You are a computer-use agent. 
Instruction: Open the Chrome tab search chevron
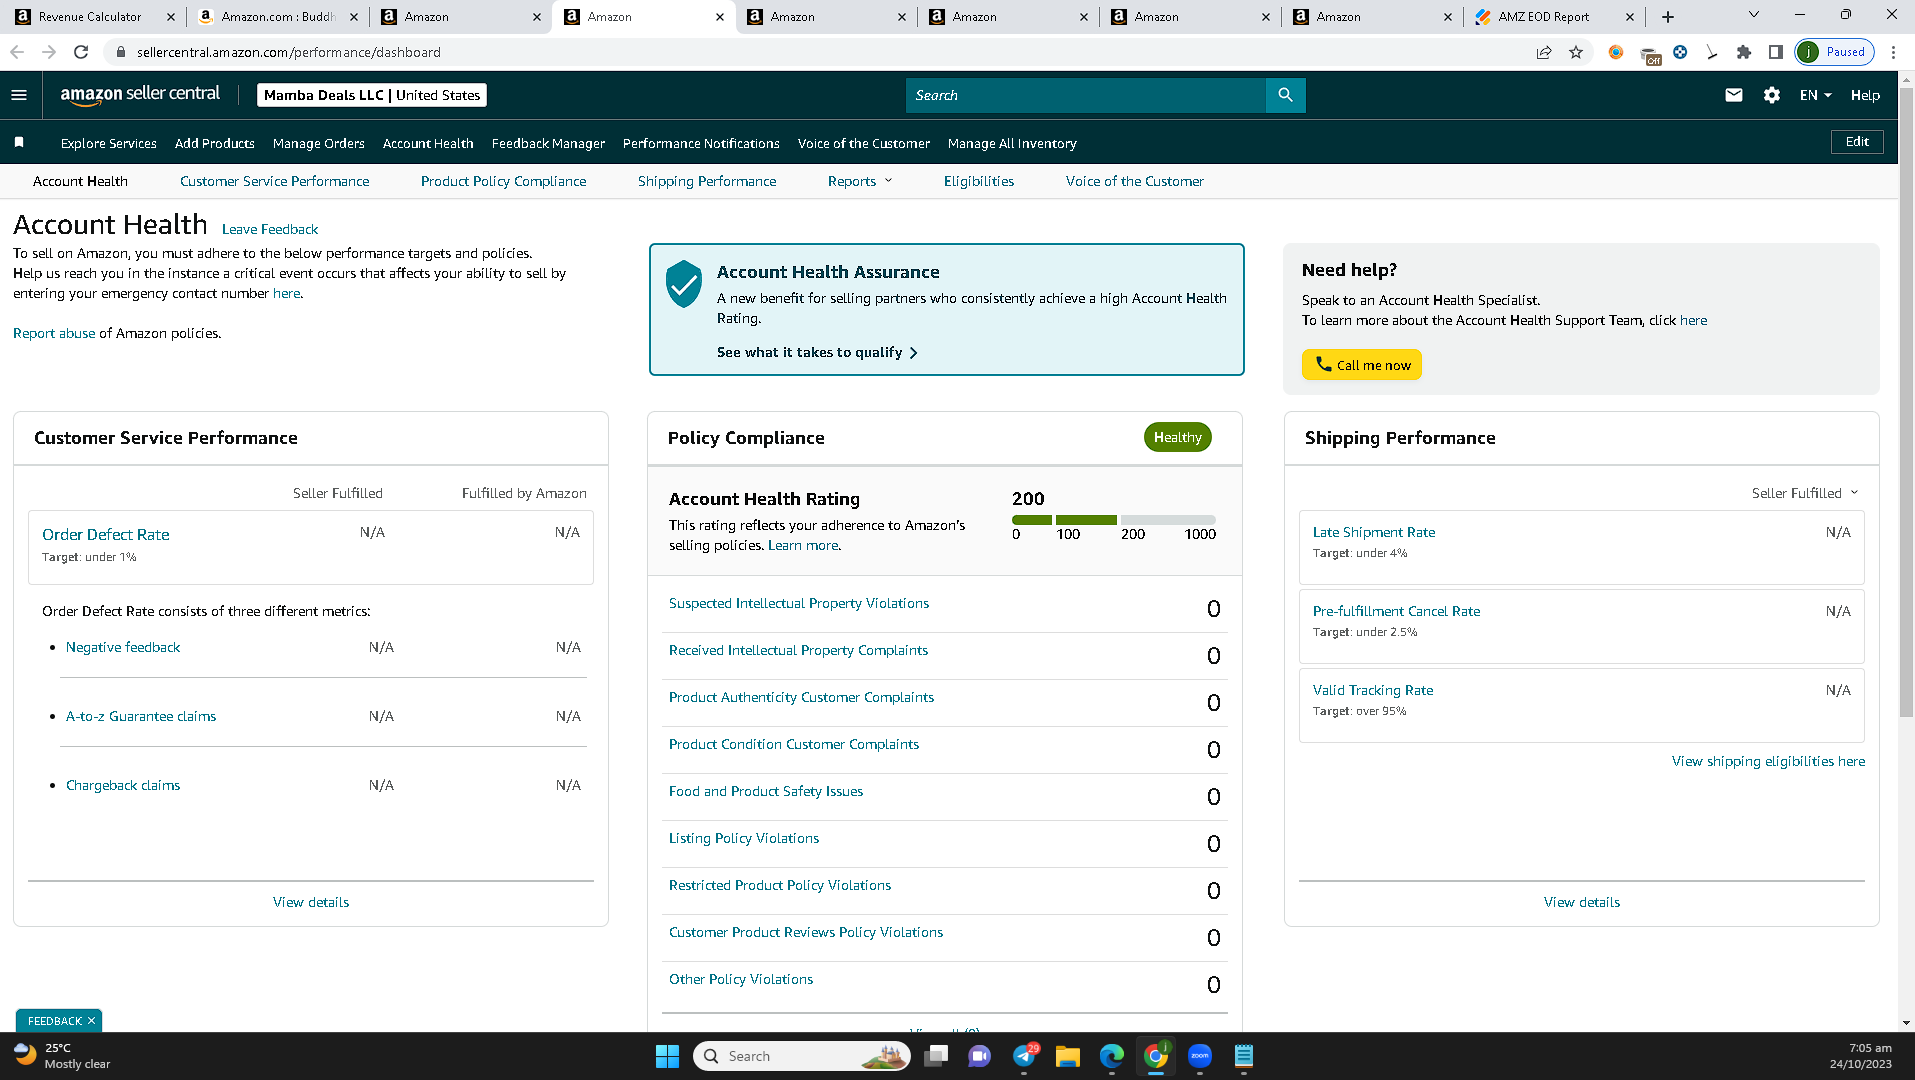(x=1753, y=15)
